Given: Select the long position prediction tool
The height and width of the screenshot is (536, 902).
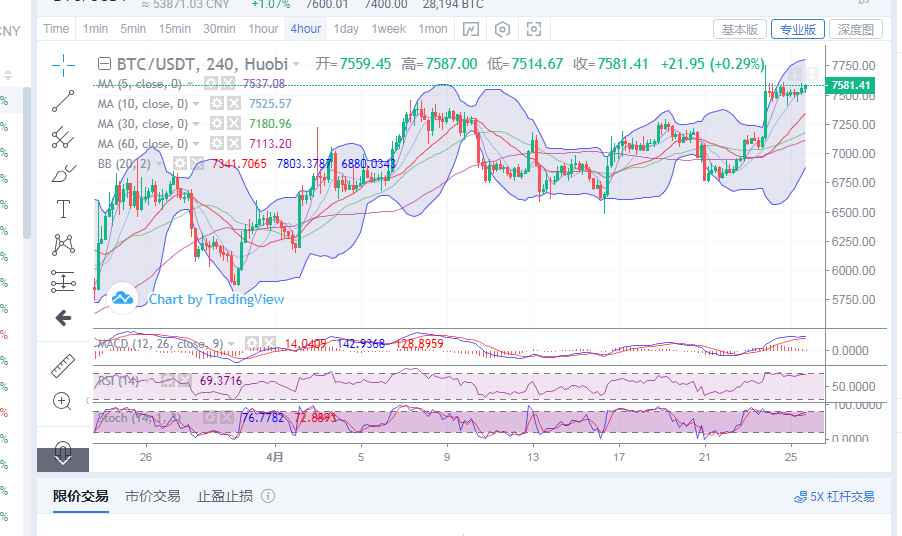Looking at the screenshot, I should pos(63,282).
